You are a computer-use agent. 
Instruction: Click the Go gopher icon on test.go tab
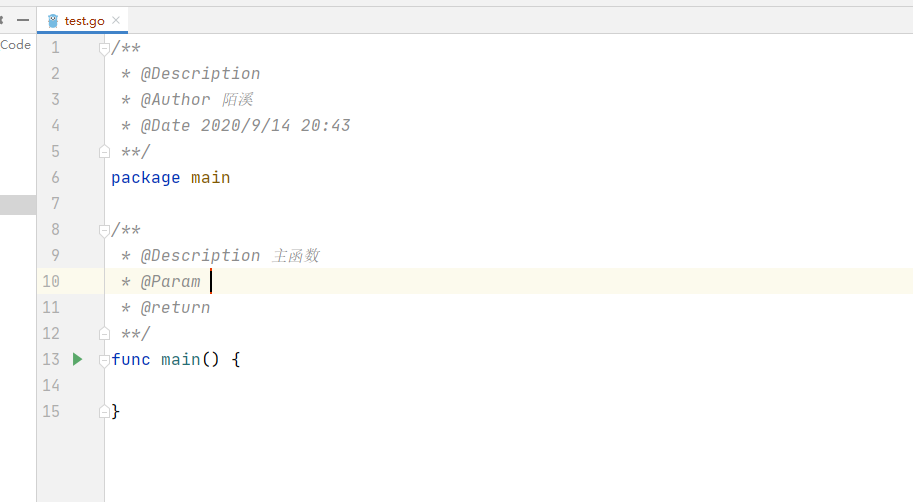53,20
